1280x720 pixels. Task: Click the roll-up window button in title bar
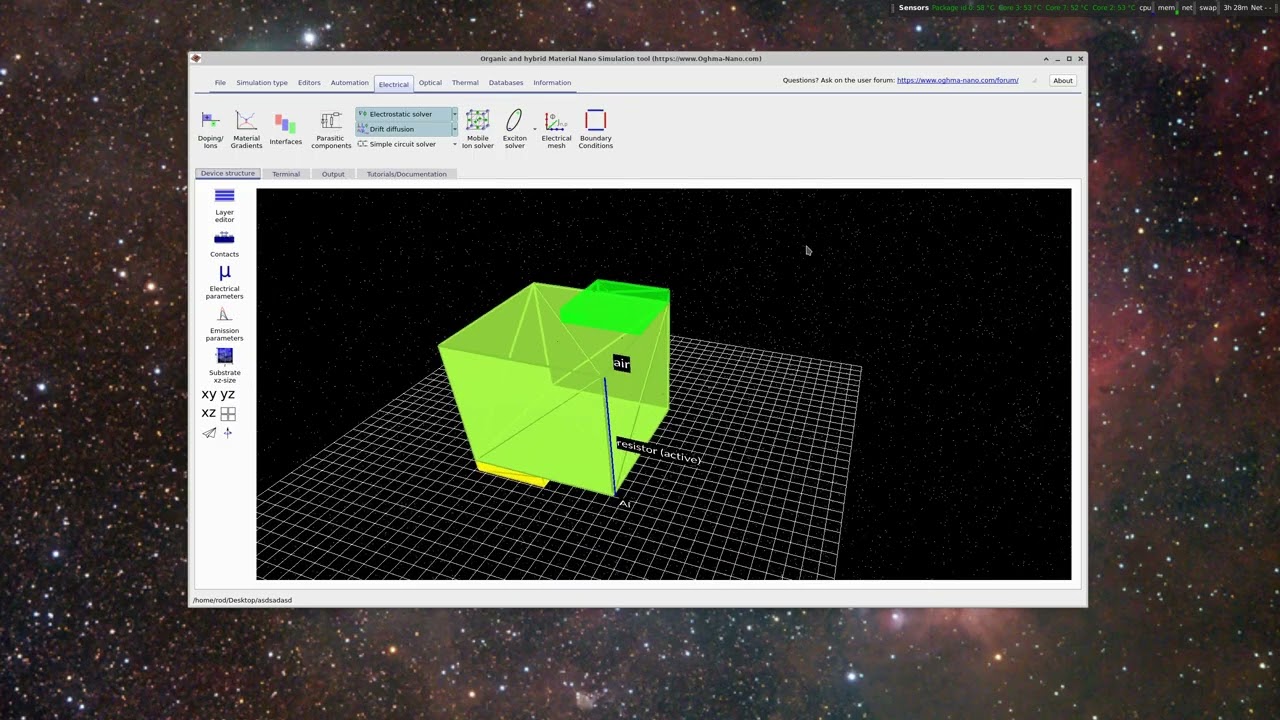click(x=1046, y=59)
